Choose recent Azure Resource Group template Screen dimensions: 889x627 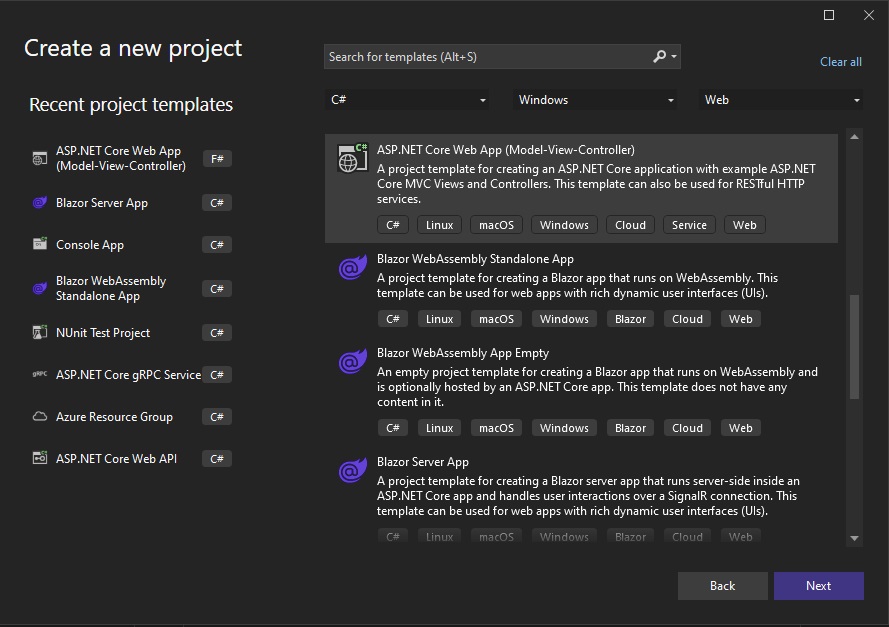point(132,417)
